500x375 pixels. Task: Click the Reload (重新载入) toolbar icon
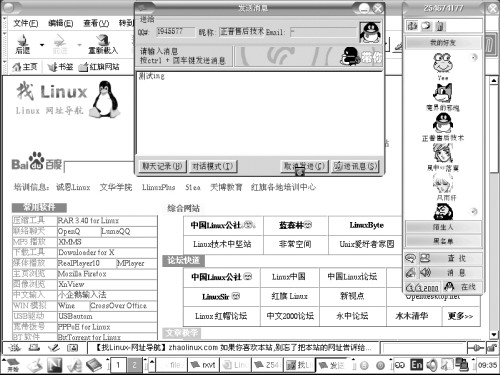click(x=103, y=44)
